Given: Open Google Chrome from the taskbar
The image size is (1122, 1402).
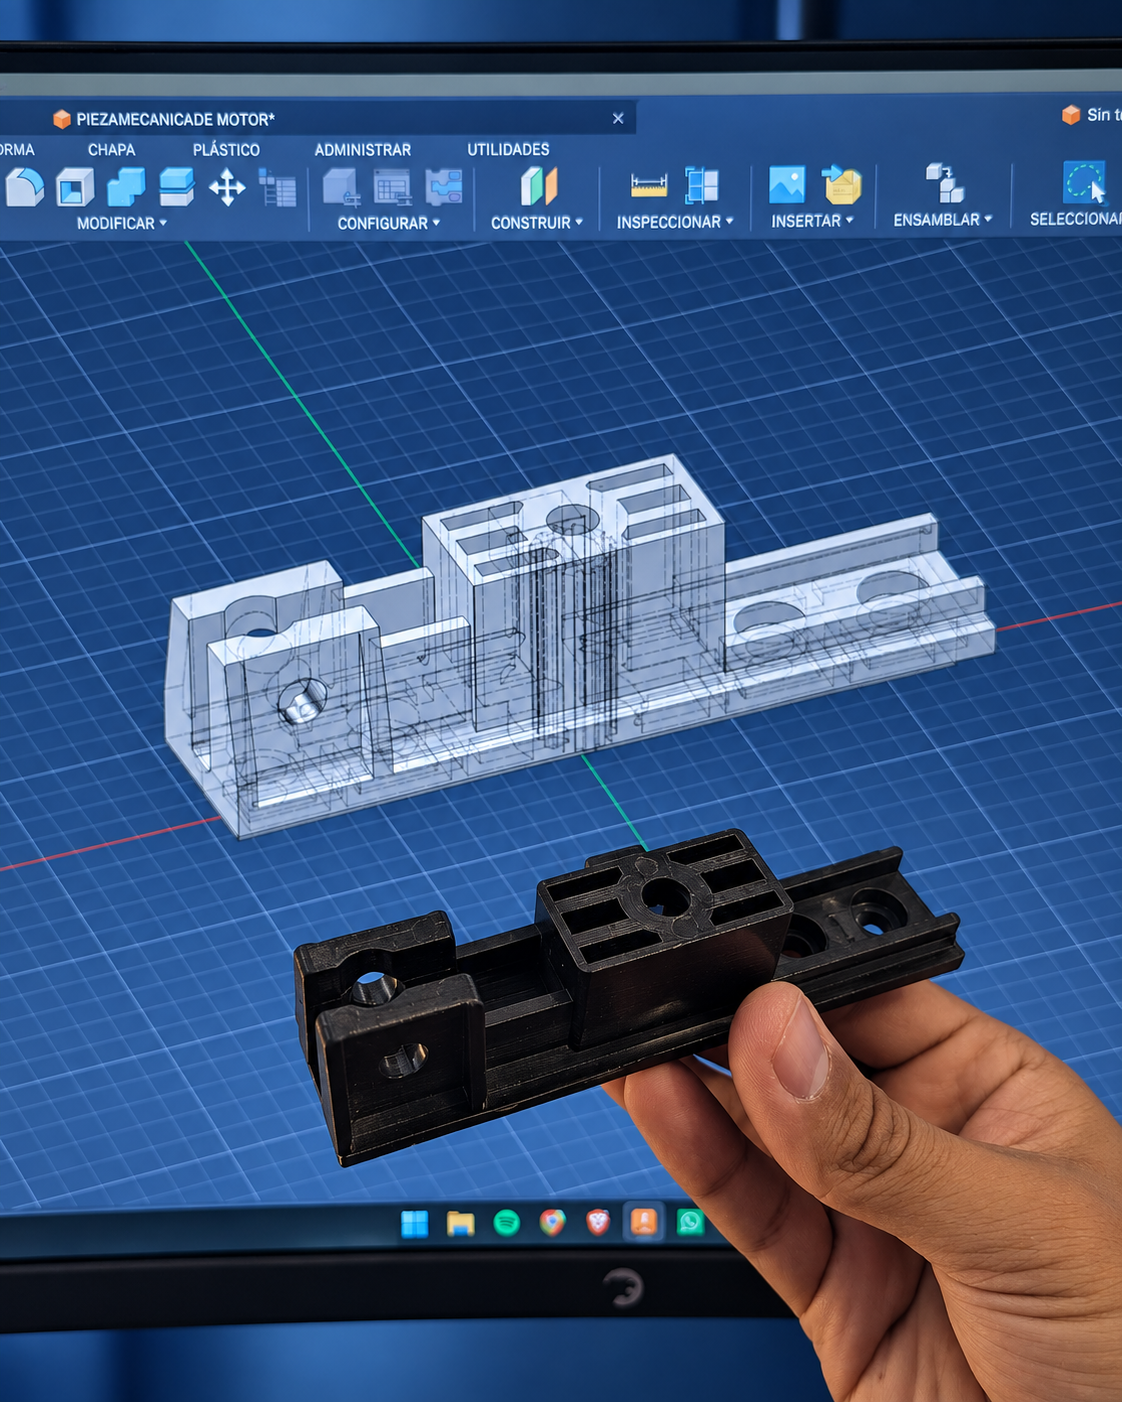Looking at the screenshot, I should [x=552, y=1222].
